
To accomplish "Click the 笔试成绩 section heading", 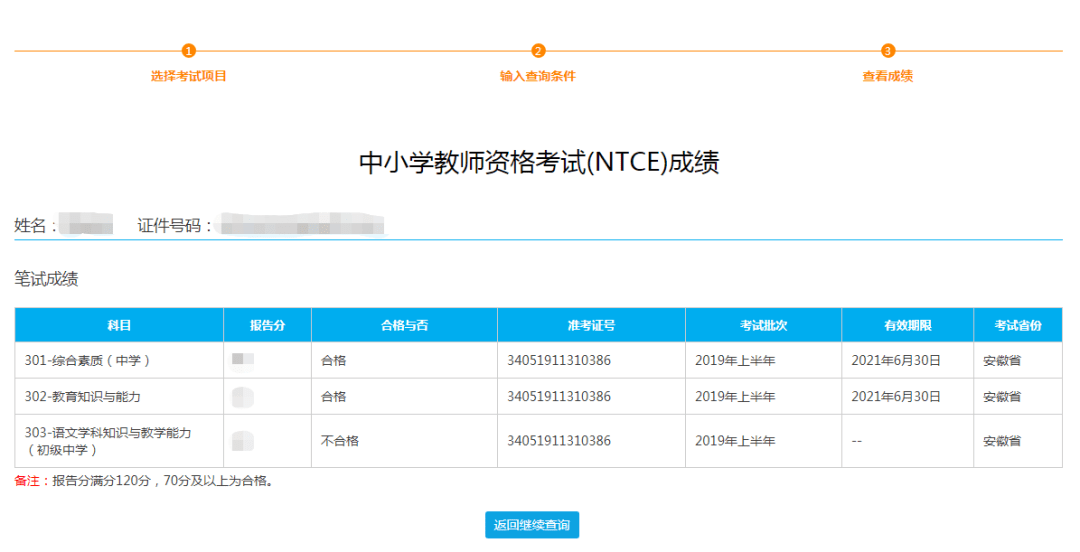I will pos(46,280).
